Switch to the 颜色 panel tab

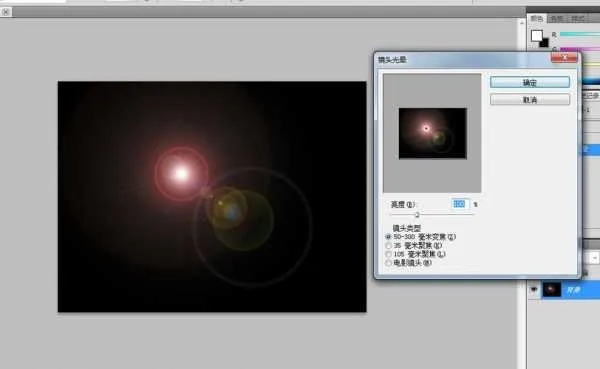click(x=537, y=18)
